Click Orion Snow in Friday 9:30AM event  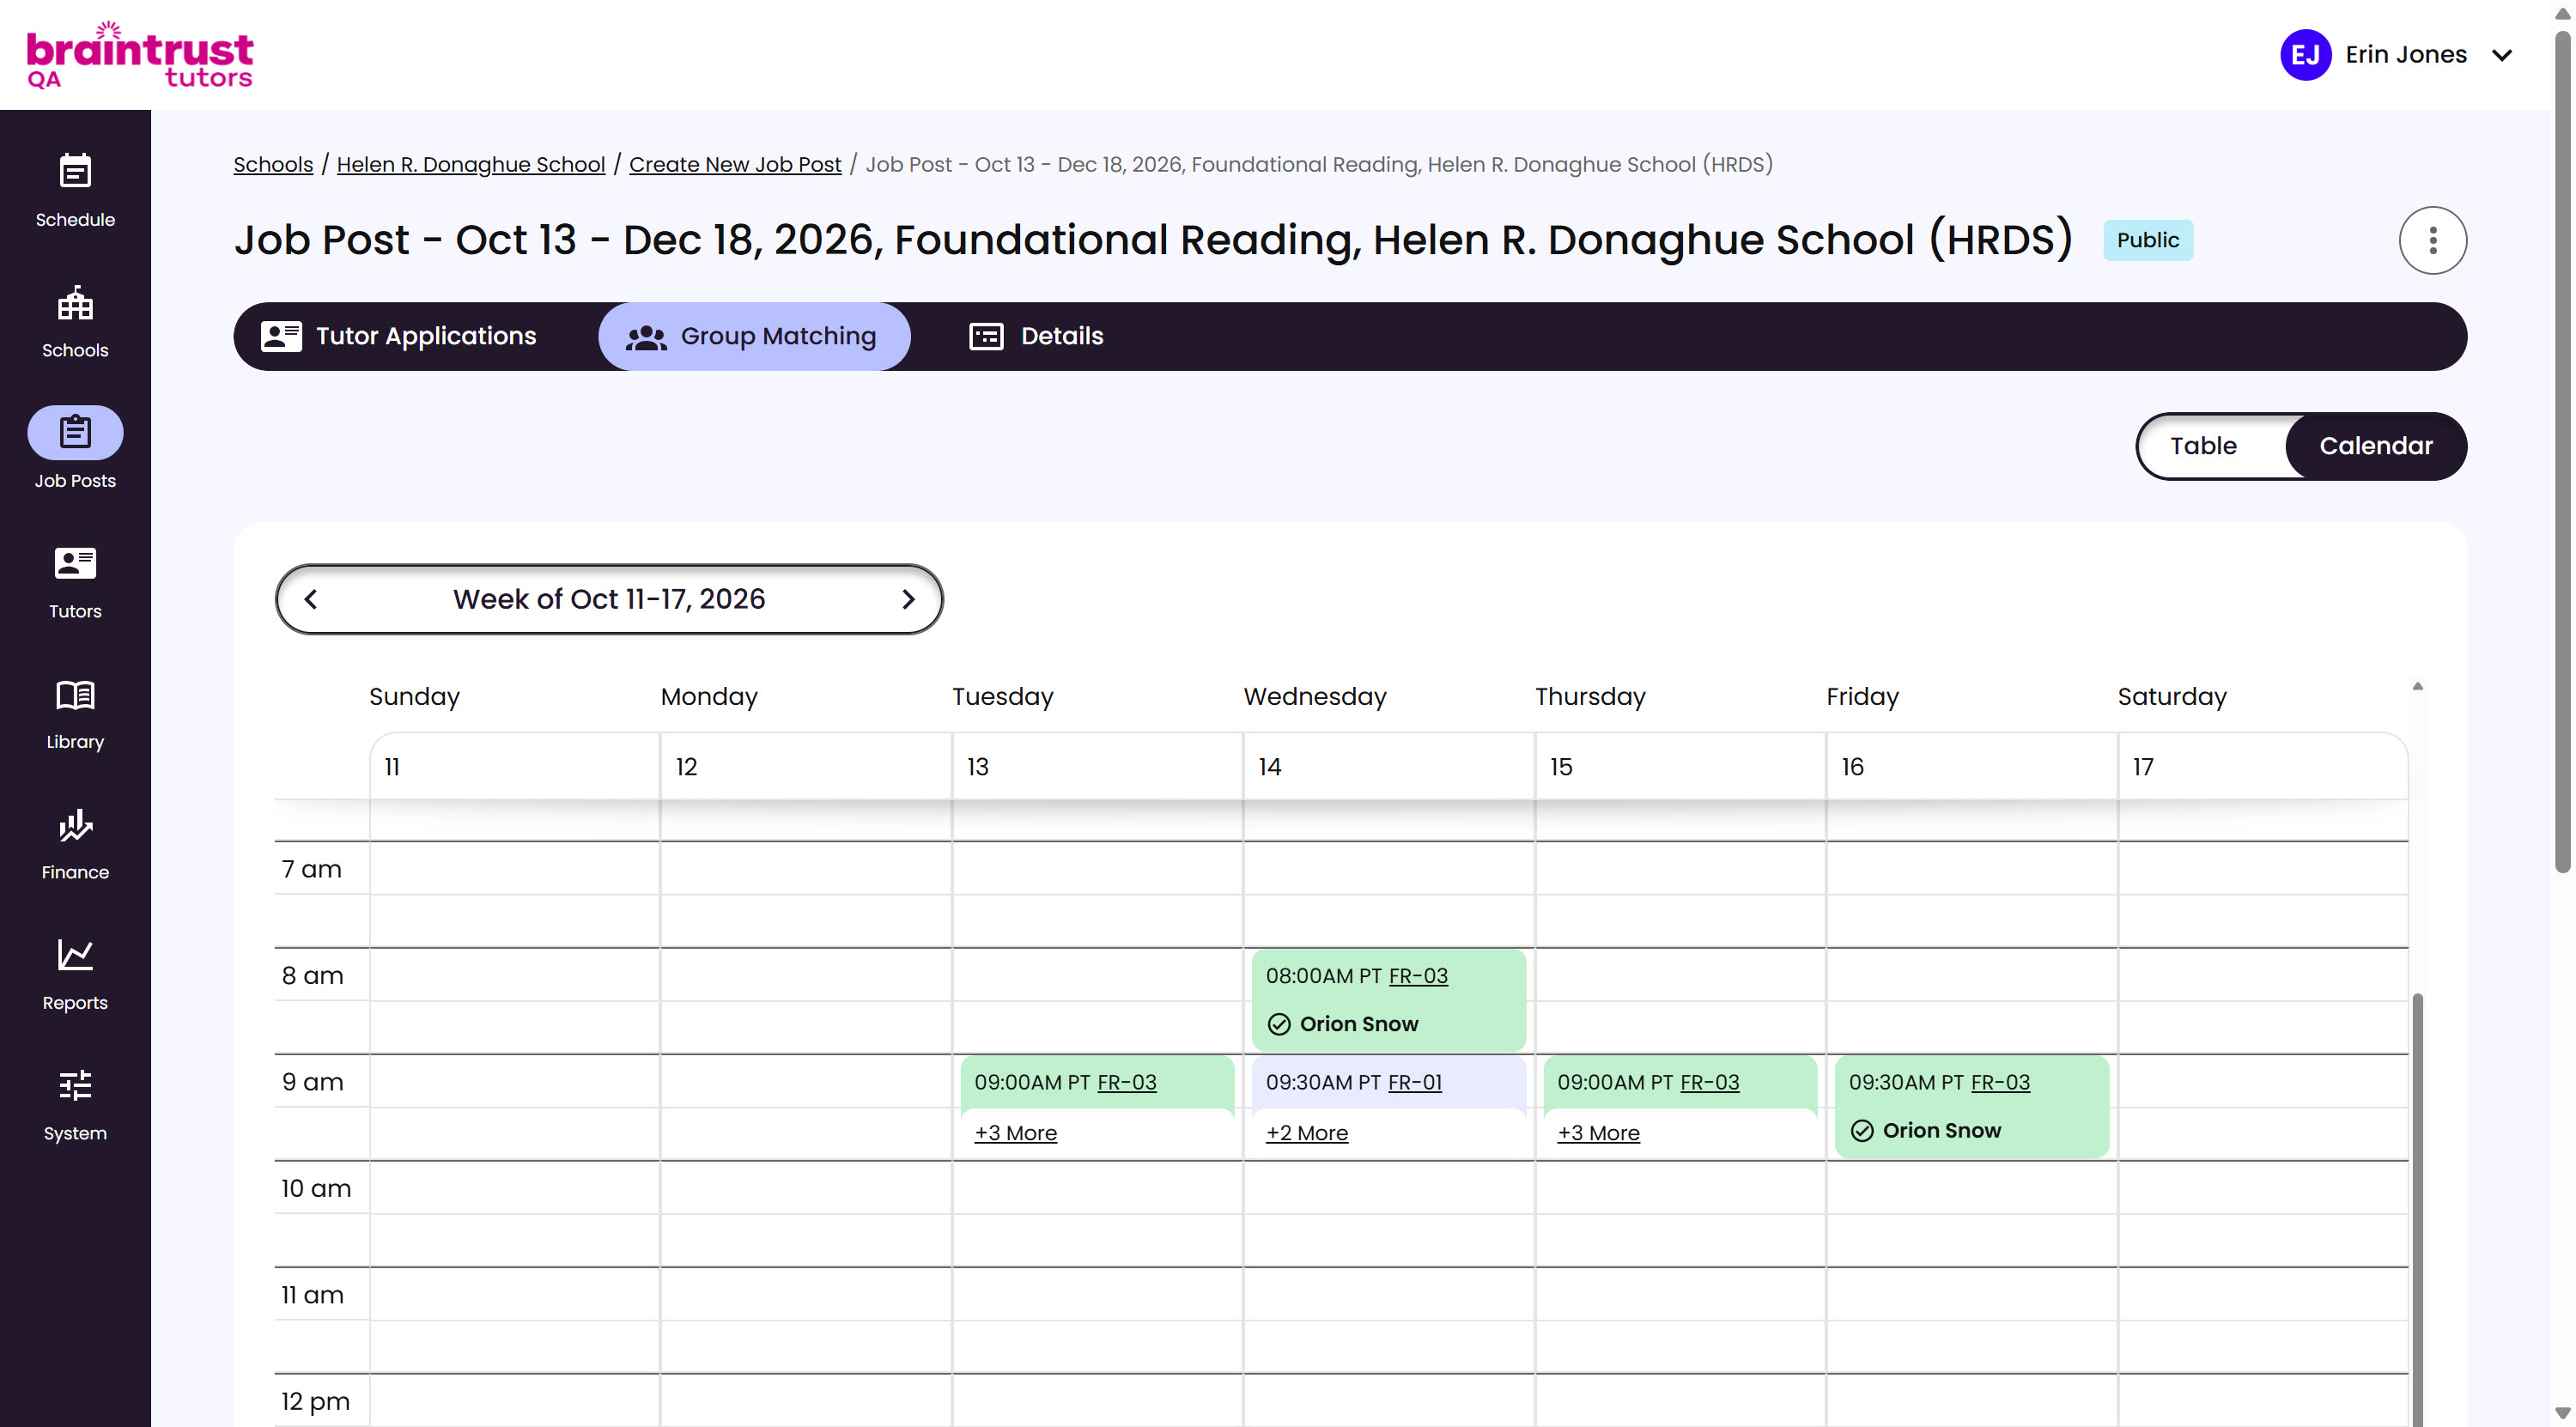point(1941,1130)
